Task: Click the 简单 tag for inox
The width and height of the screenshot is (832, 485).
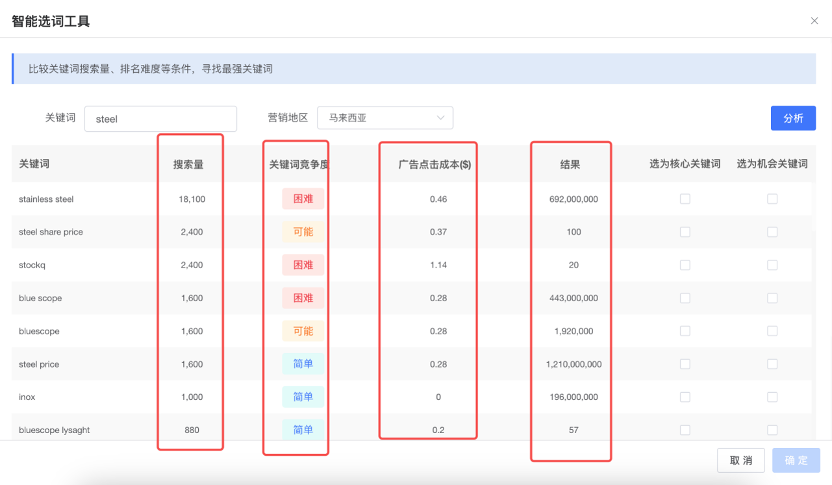Action: [303, 397]
